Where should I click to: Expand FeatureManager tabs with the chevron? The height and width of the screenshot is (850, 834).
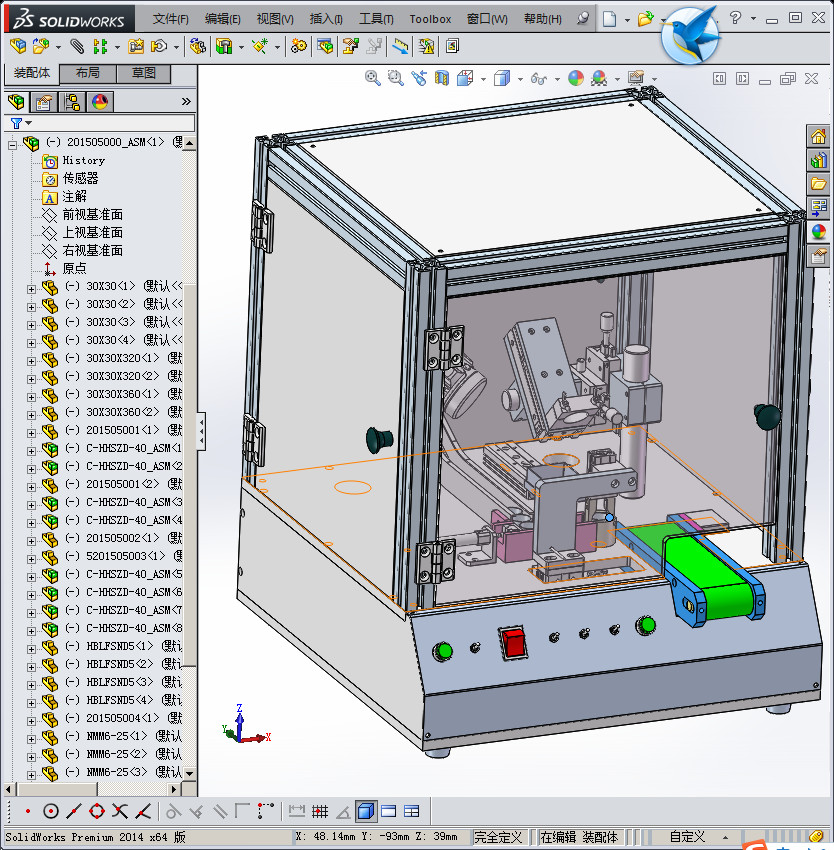click(186, 101)
